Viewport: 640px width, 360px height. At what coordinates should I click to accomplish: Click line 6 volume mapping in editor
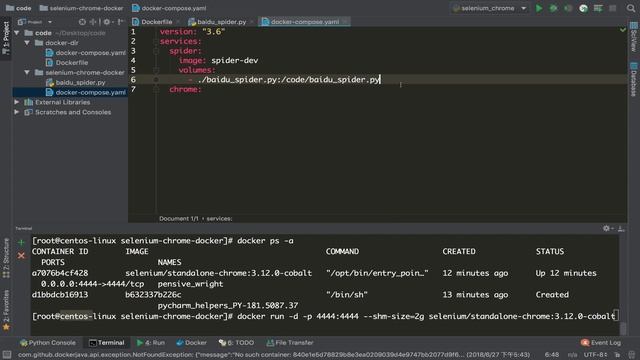pos(288,80)
